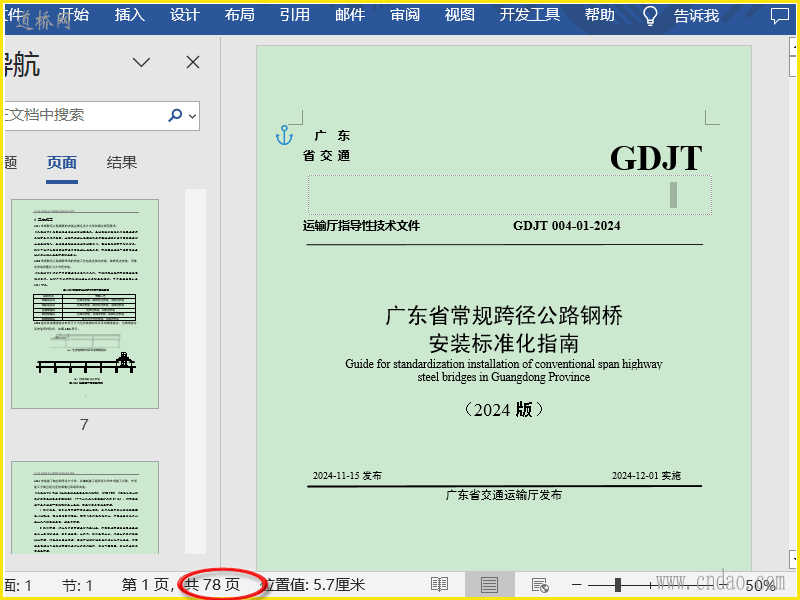
Task: Switch to the 视图 ribbon tab
Action: coord(460,15)
